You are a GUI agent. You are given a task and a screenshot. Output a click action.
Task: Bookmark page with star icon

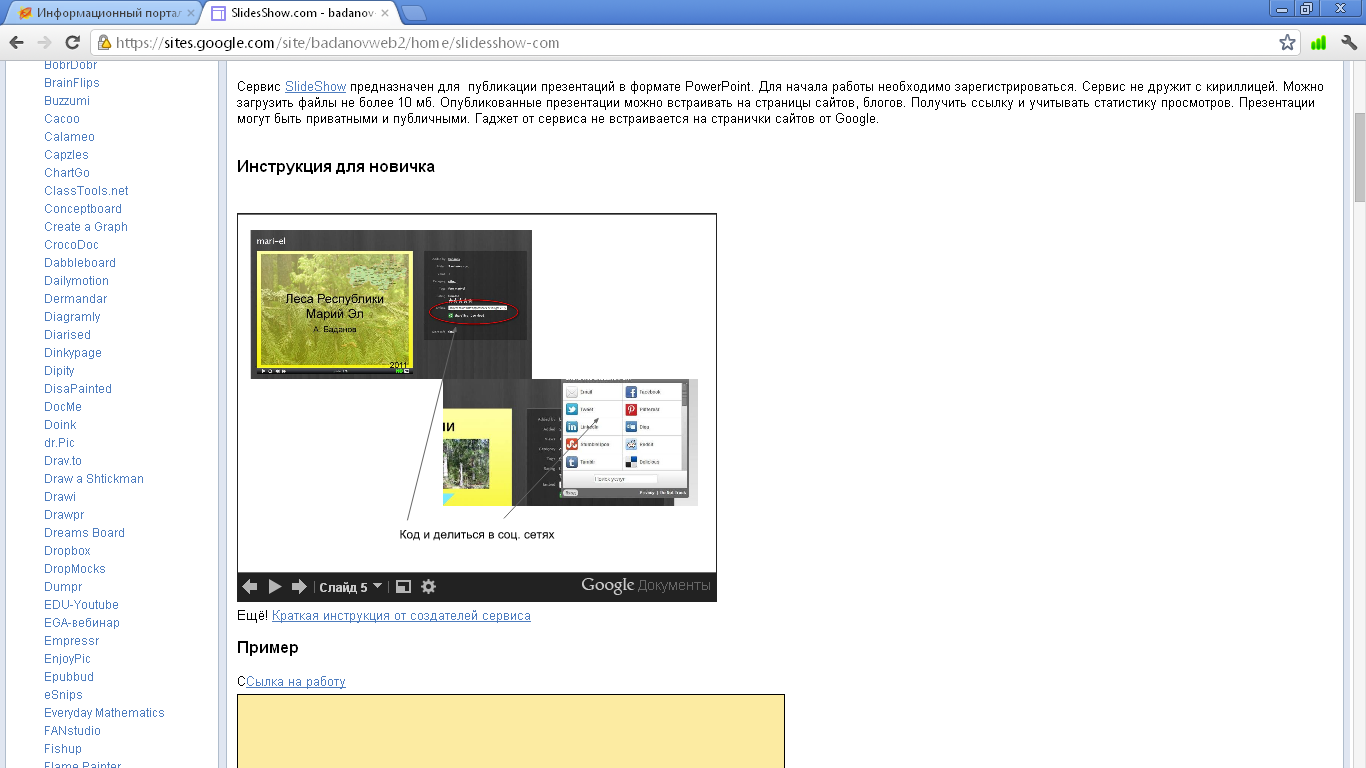point(1287,43)
